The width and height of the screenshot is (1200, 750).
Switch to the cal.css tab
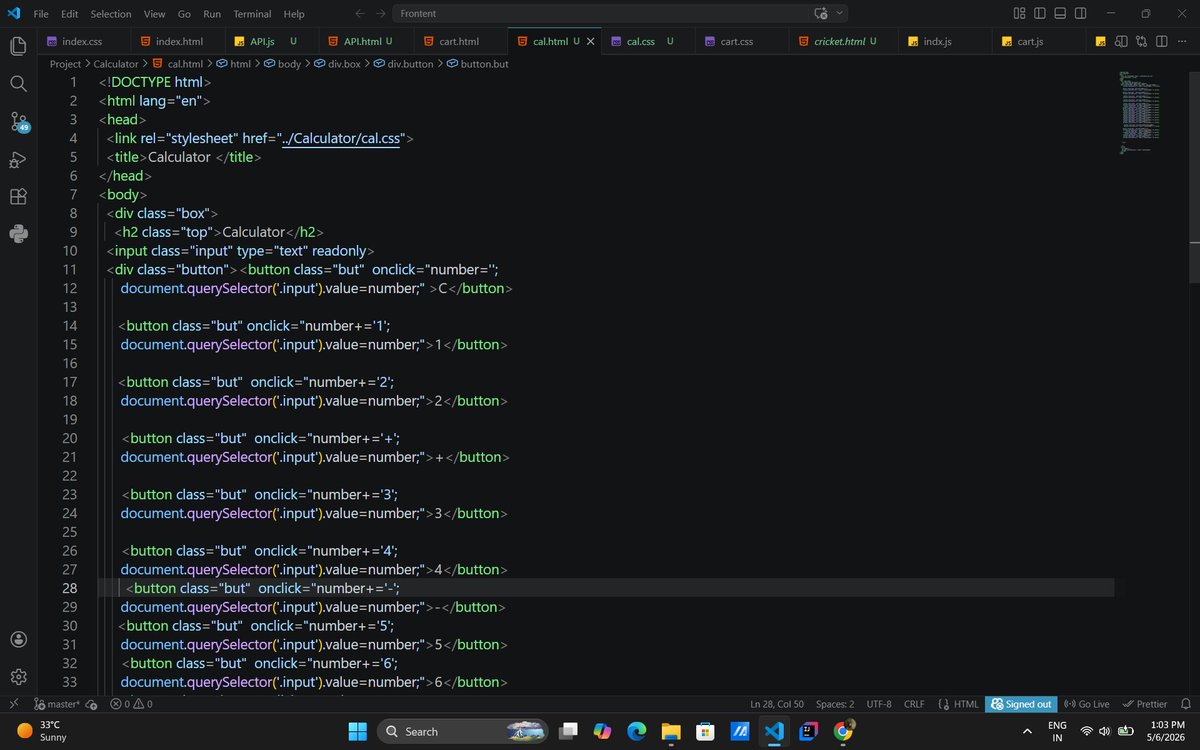point(649,42)
